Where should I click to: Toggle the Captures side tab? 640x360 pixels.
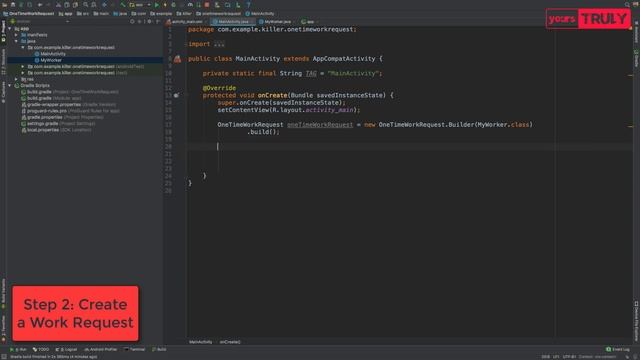[3, 92]
